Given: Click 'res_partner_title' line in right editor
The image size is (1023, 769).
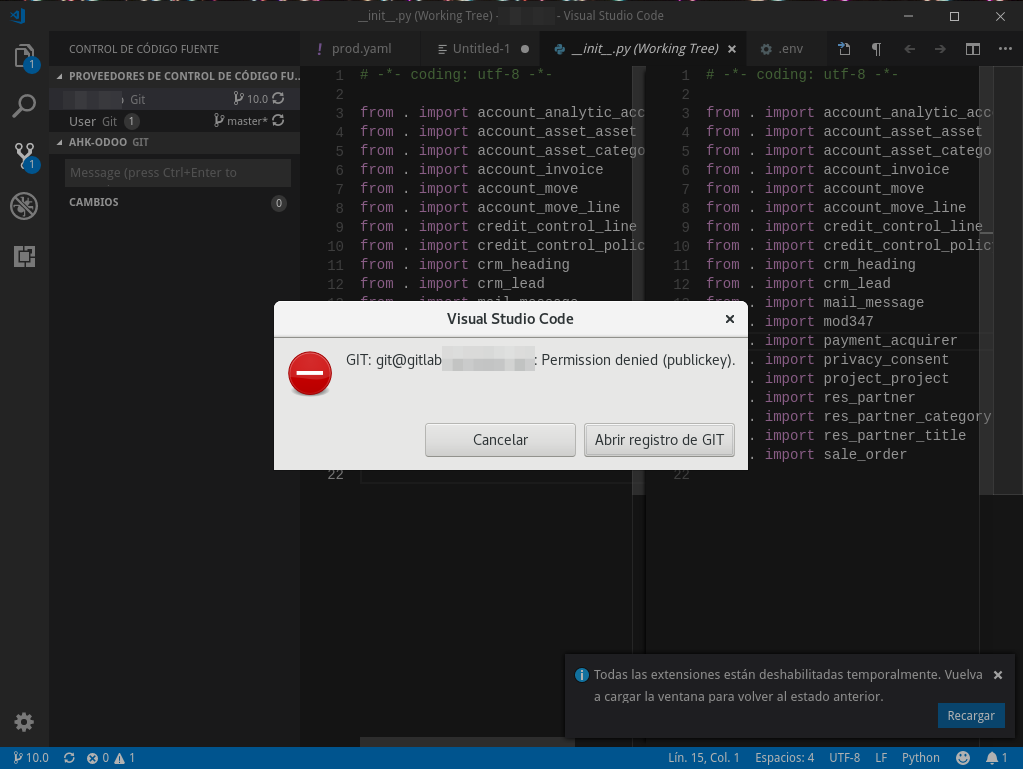Looking at the screenshot, I should coord(865,436).
